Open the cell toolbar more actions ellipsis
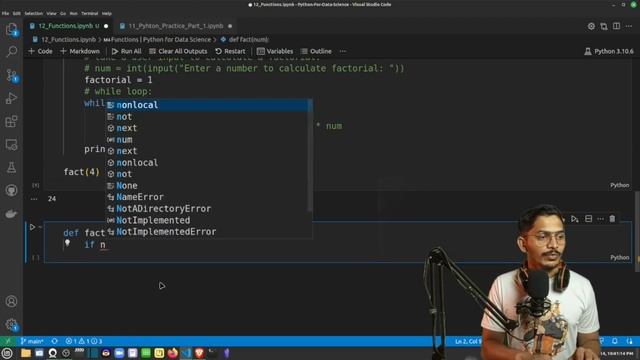Viewport: 640px width, 360px height. pyautogui.click(x=600, y=219)
